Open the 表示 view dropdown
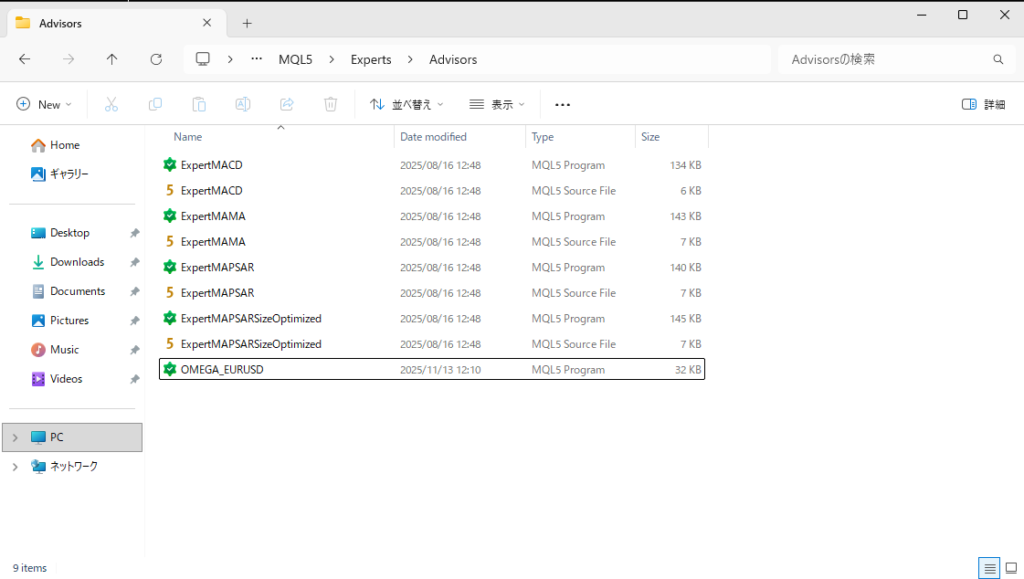The width and height of the screenshot is (1024, 579). pos(497,104)
